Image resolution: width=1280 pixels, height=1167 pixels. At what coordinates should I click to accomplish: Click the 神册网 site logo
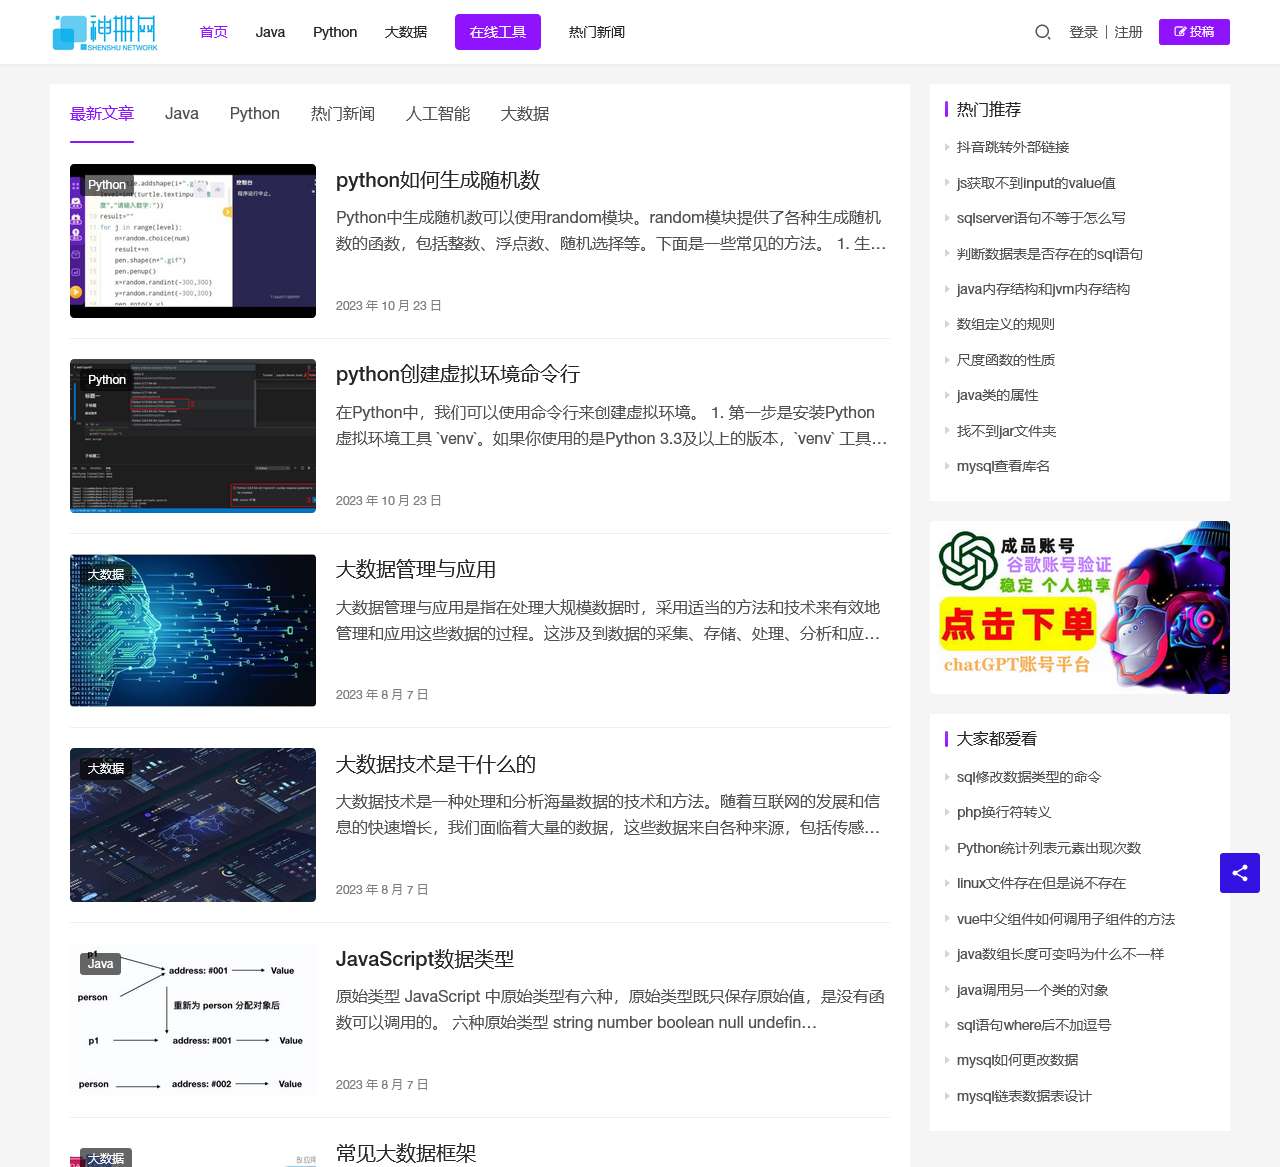coord(104,32)
